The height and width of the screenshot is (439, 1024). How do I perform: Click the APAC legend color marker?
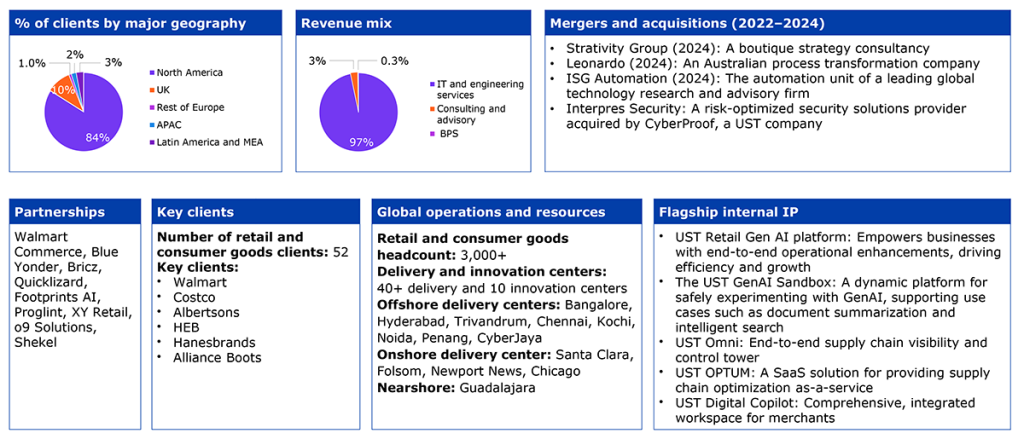tap(152, 125)
